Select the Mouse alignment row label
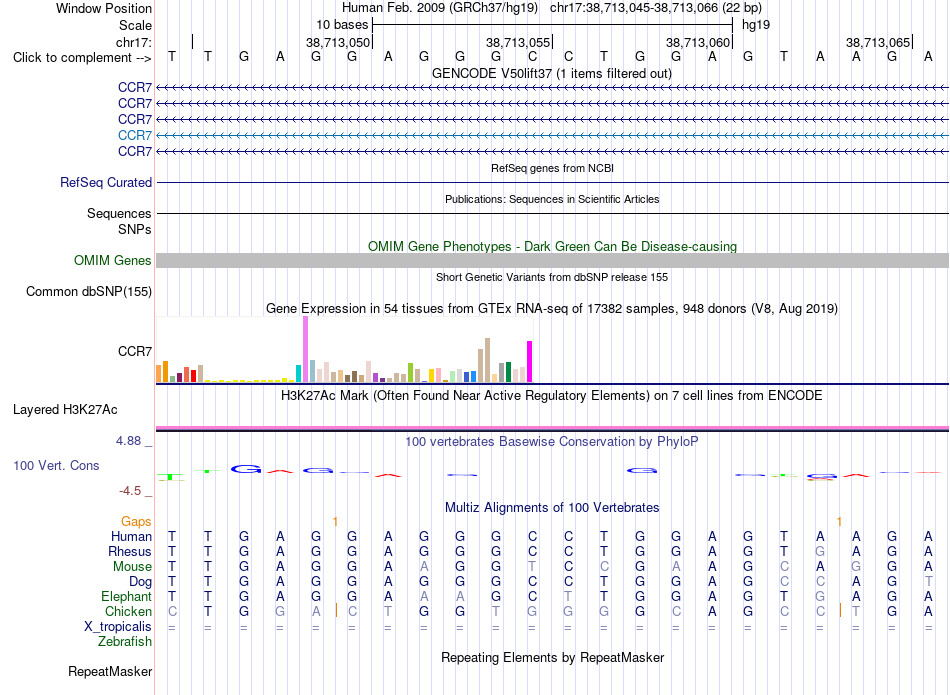Screen dimensions: 950x695 point(132,567)
